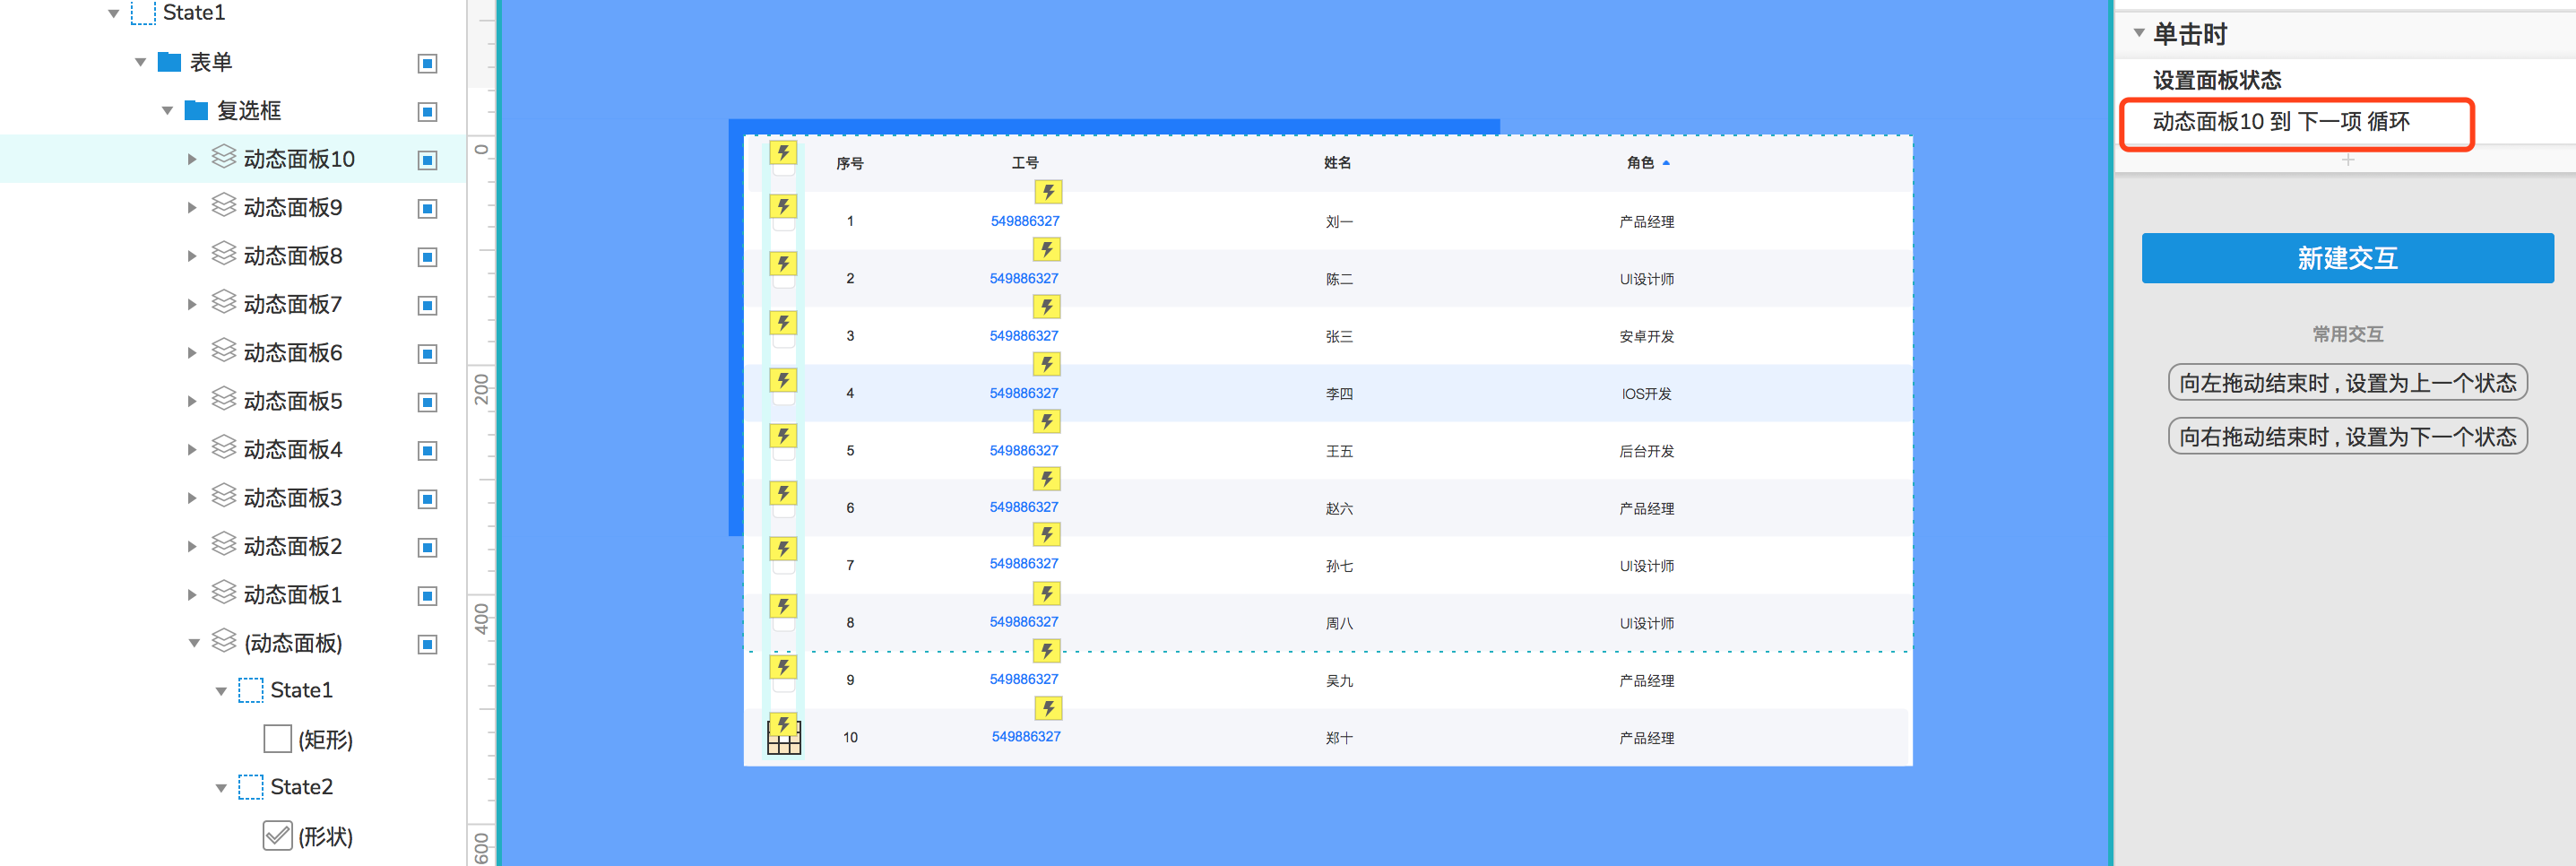Toggle the view square for 动态面板6
This screenshot has width=2576, height=866.
click(x=427, y=354)
